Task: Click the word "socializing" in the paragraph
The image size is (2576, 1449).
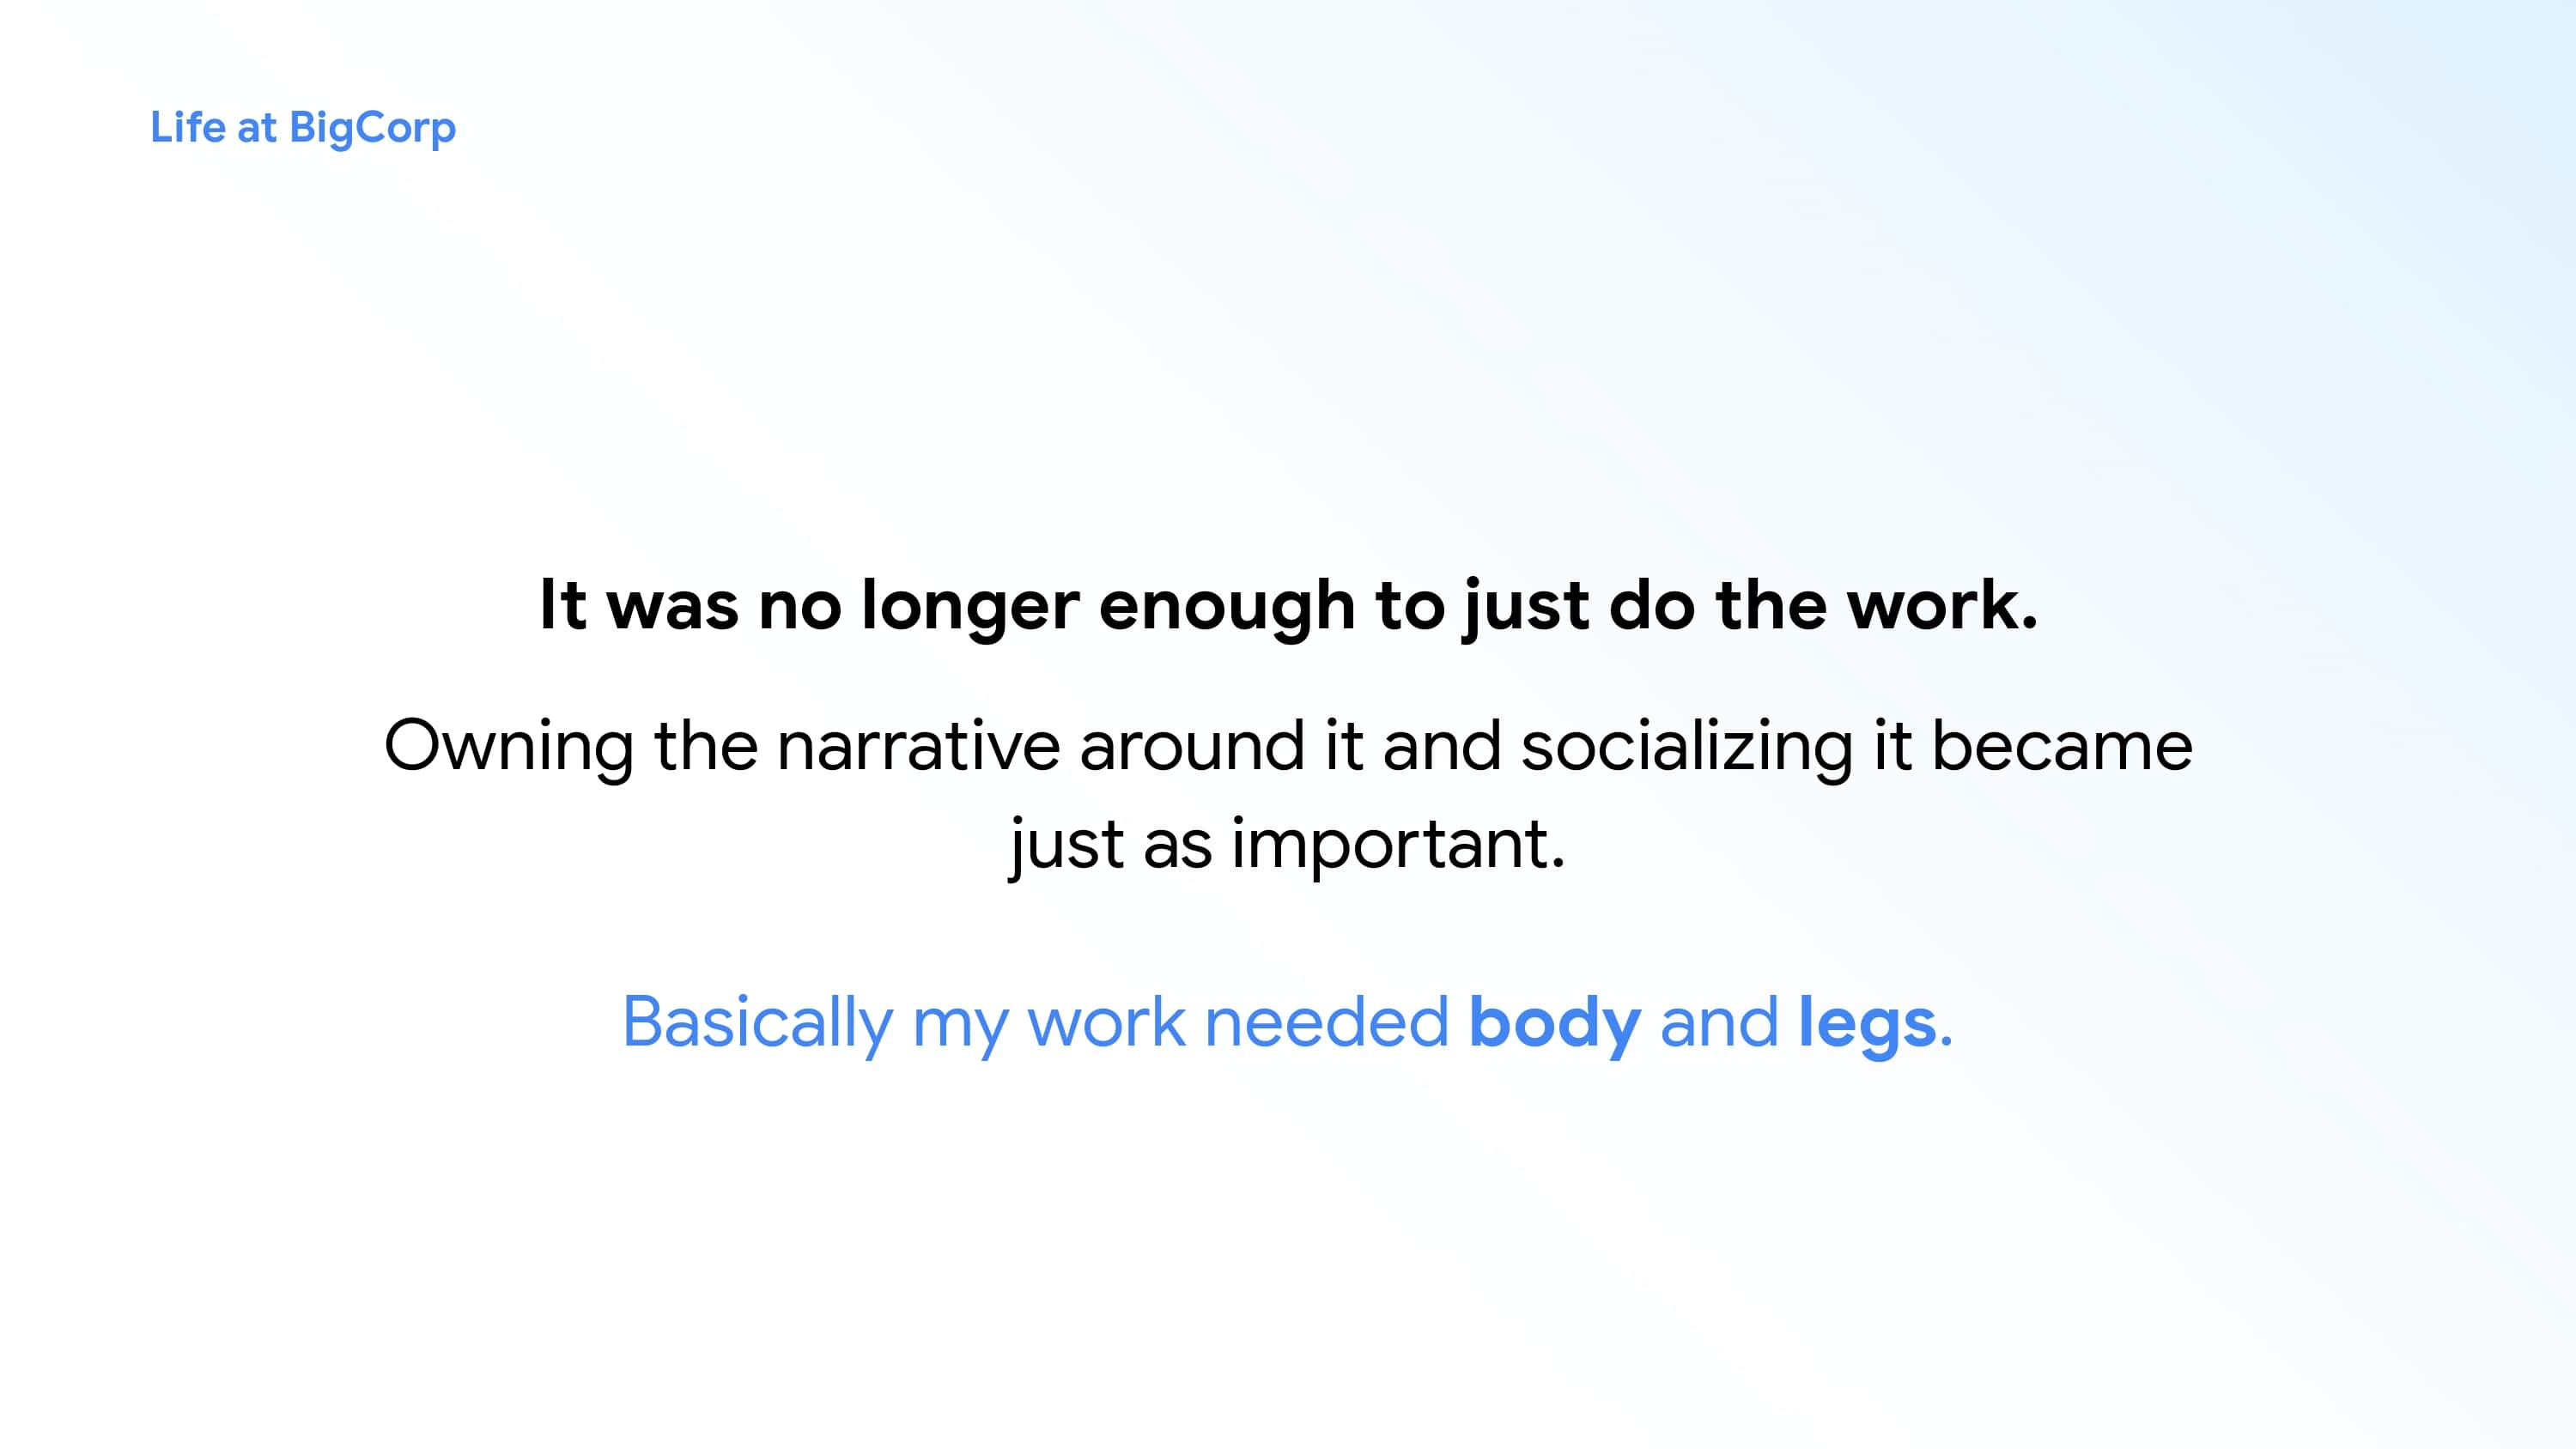Action: [x=1686, y=747]
